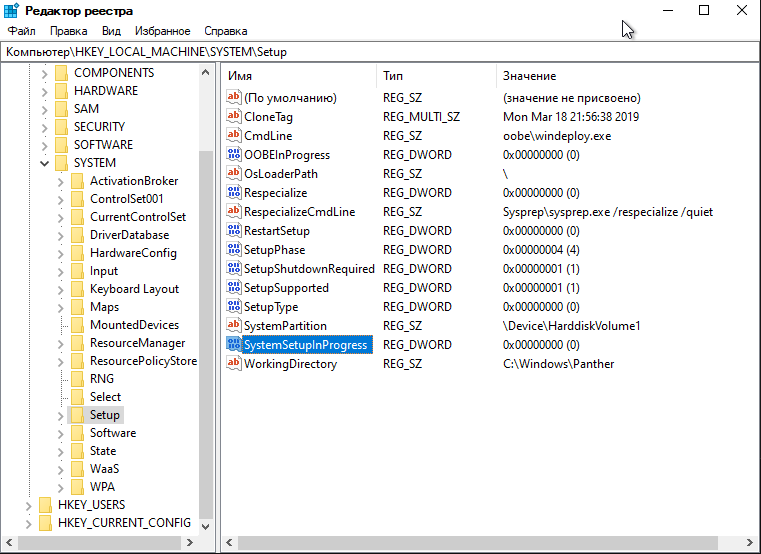Click the string icon of the CmdLine value

(x=234, y=136)
